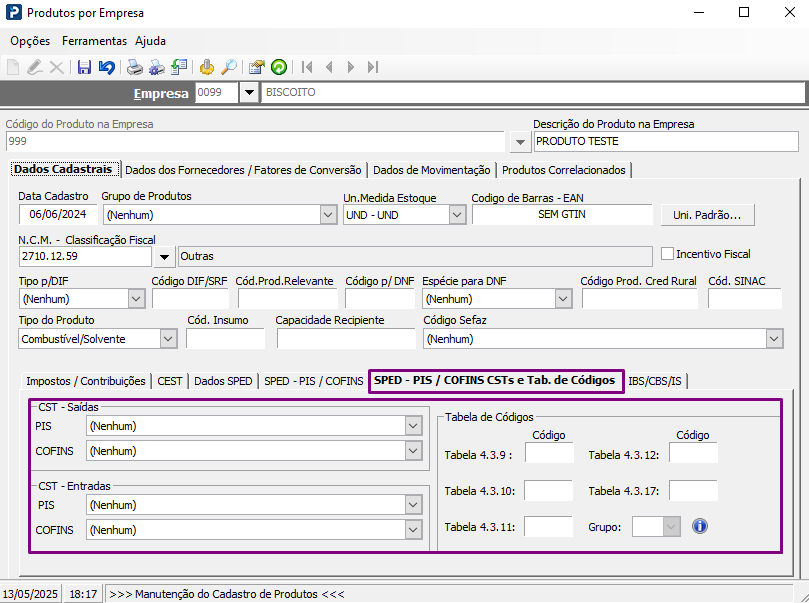Go to the first record

coord(307,67)
